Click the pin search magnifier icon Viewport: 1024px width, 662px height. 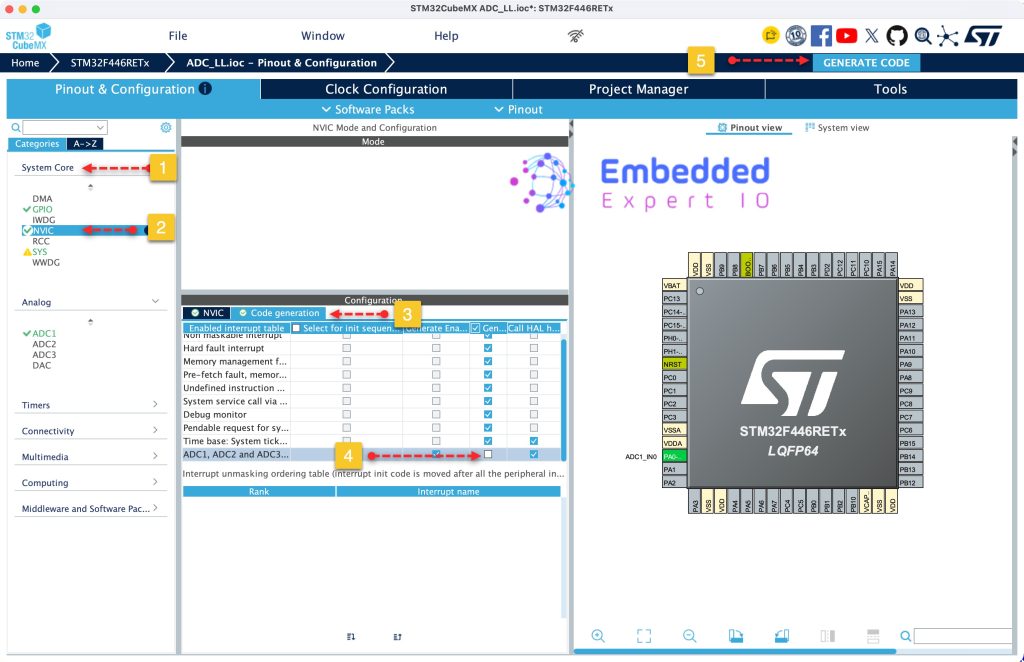(905, 636)
